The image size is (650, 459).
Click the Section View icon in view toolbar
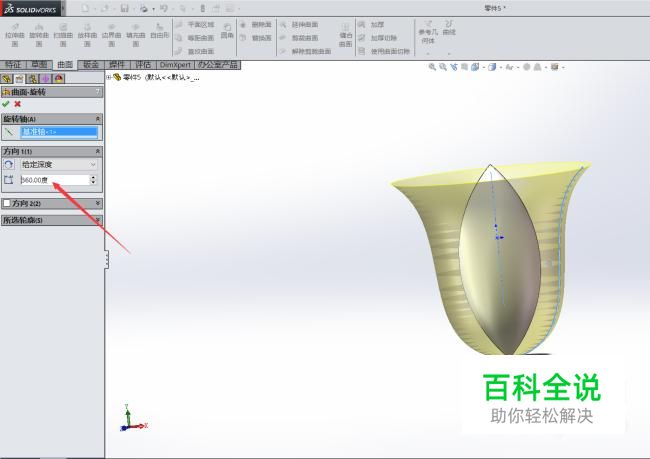click(465, 67)
